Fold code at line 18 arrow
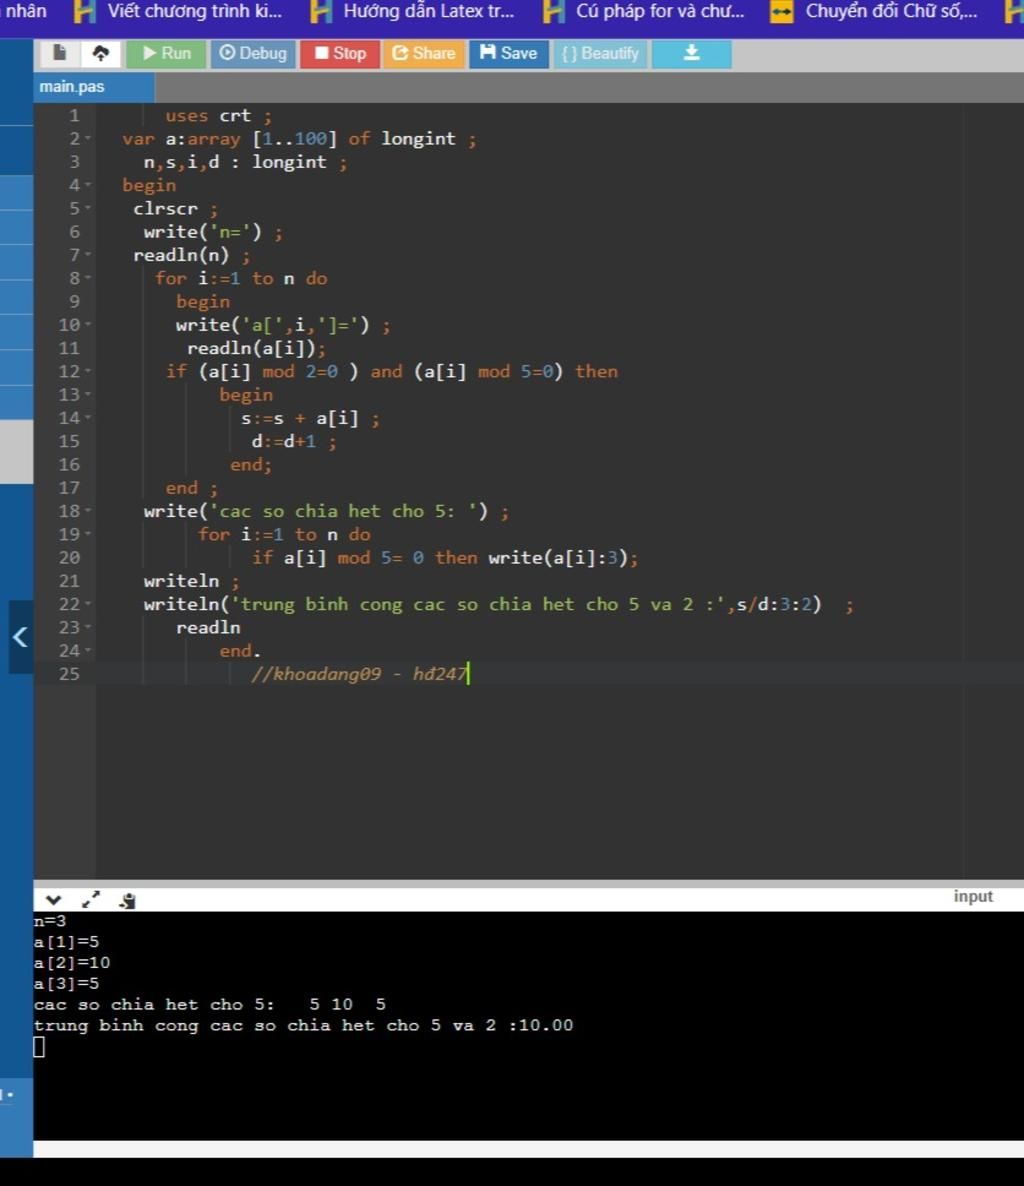The width and height of the screenshot is (1024, 1186). (x=88, y=511)
